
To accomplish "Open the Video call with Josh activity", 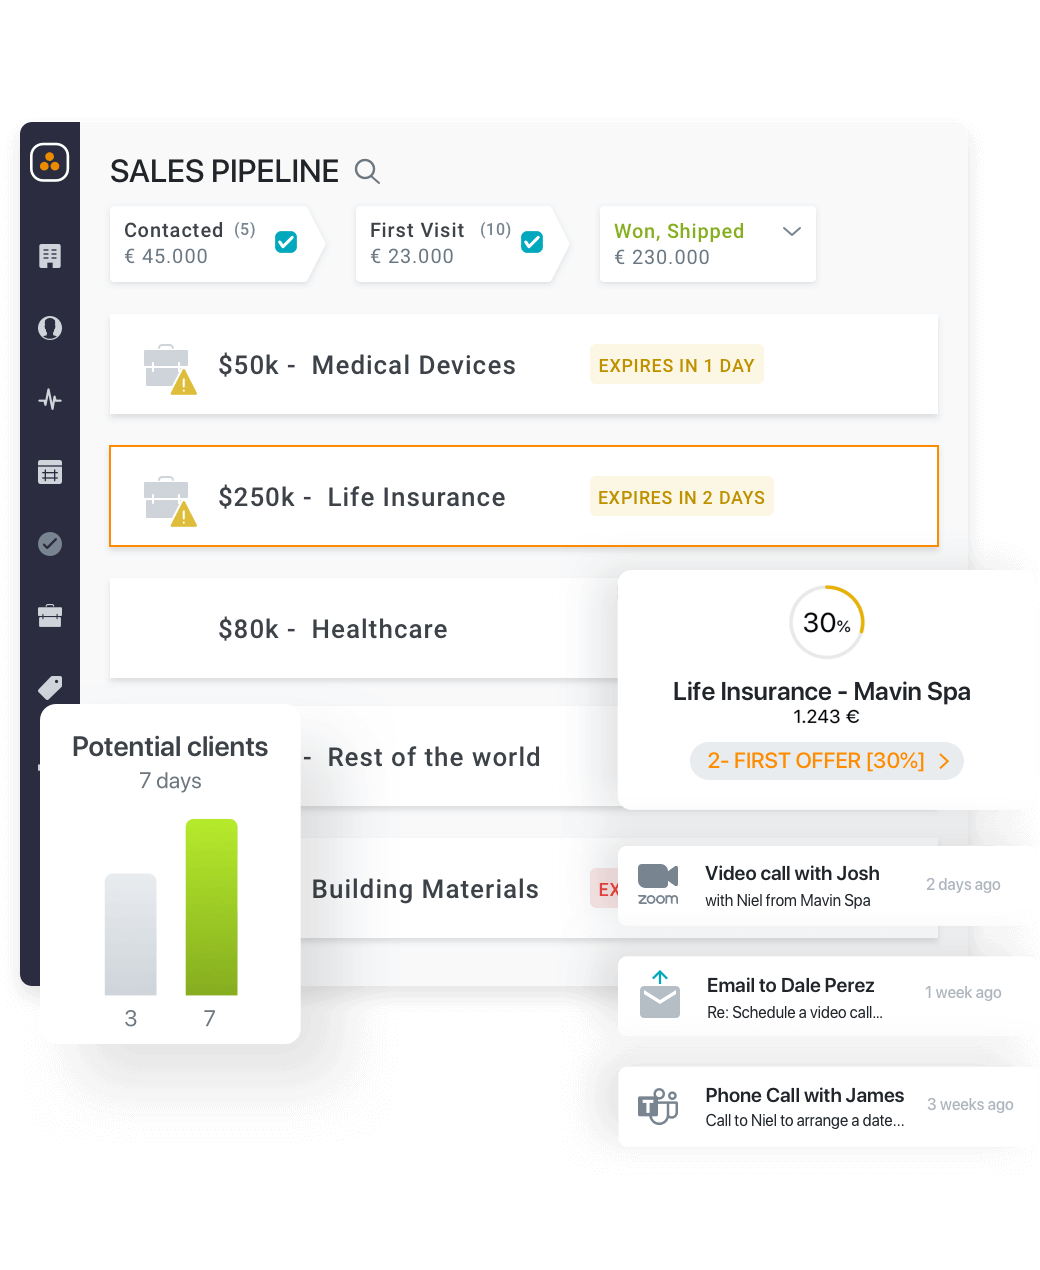I will point(828,886).
